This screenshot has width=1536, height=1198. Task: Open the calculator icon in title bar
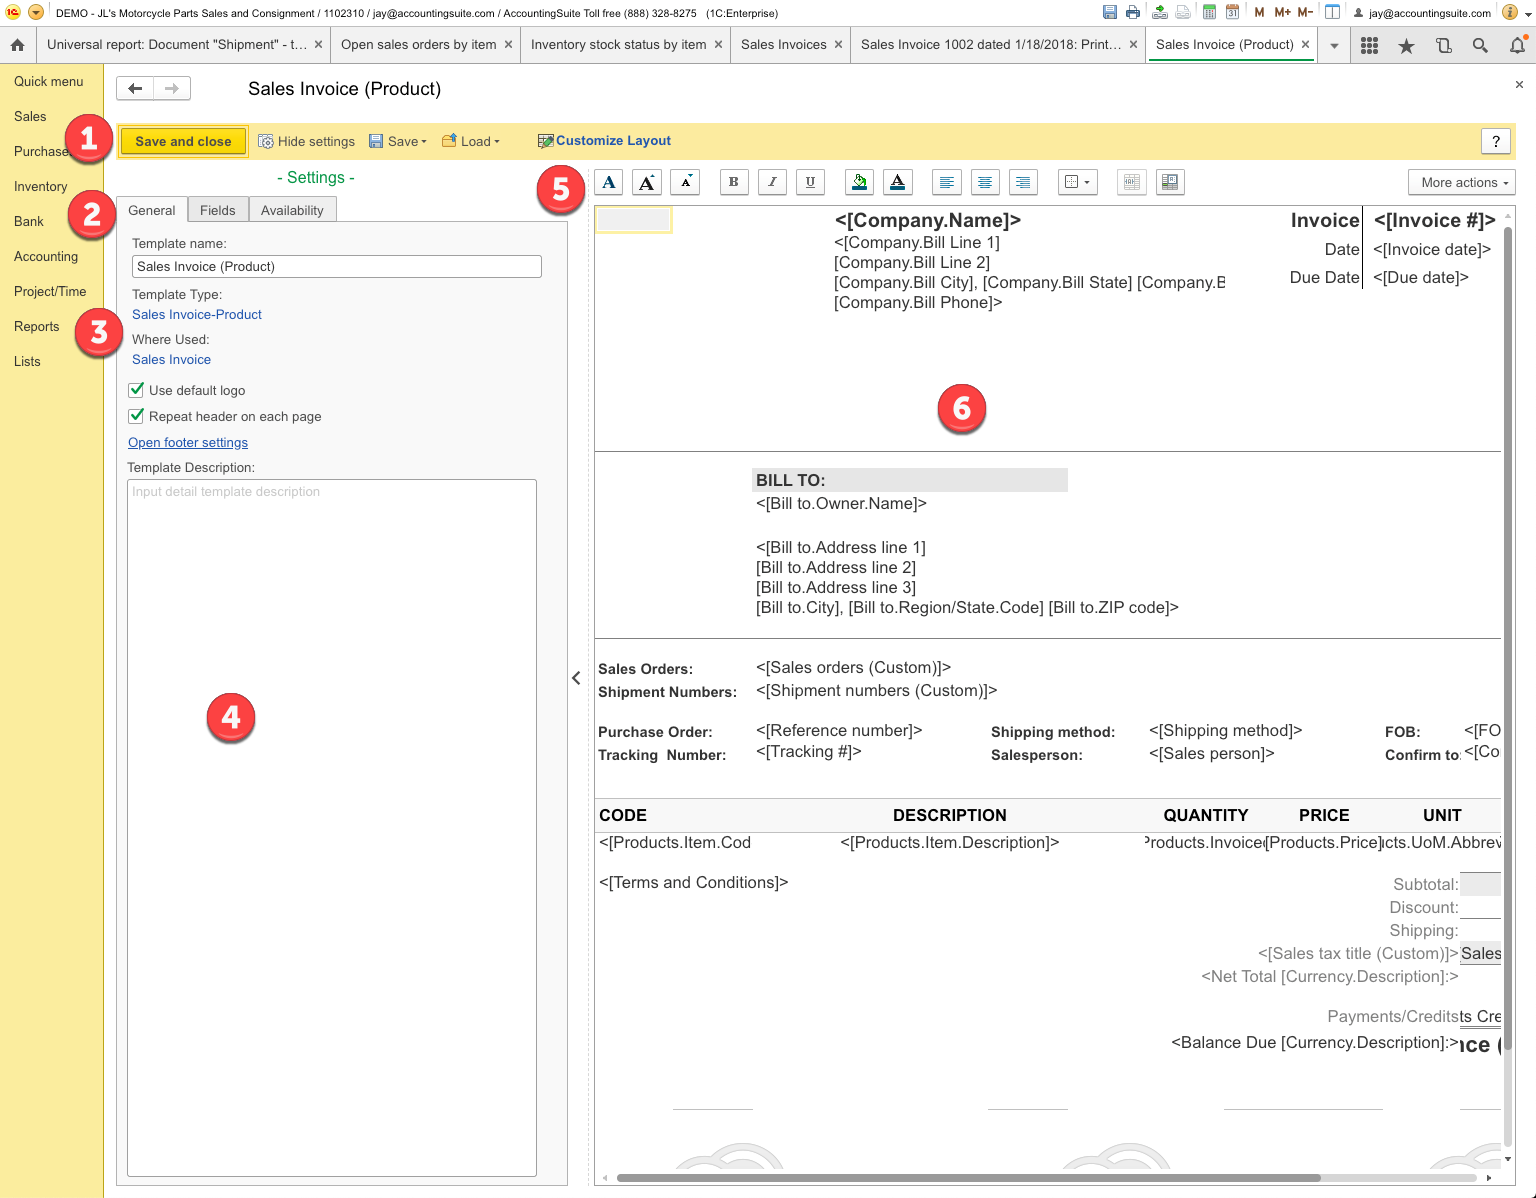[1209, 13]
